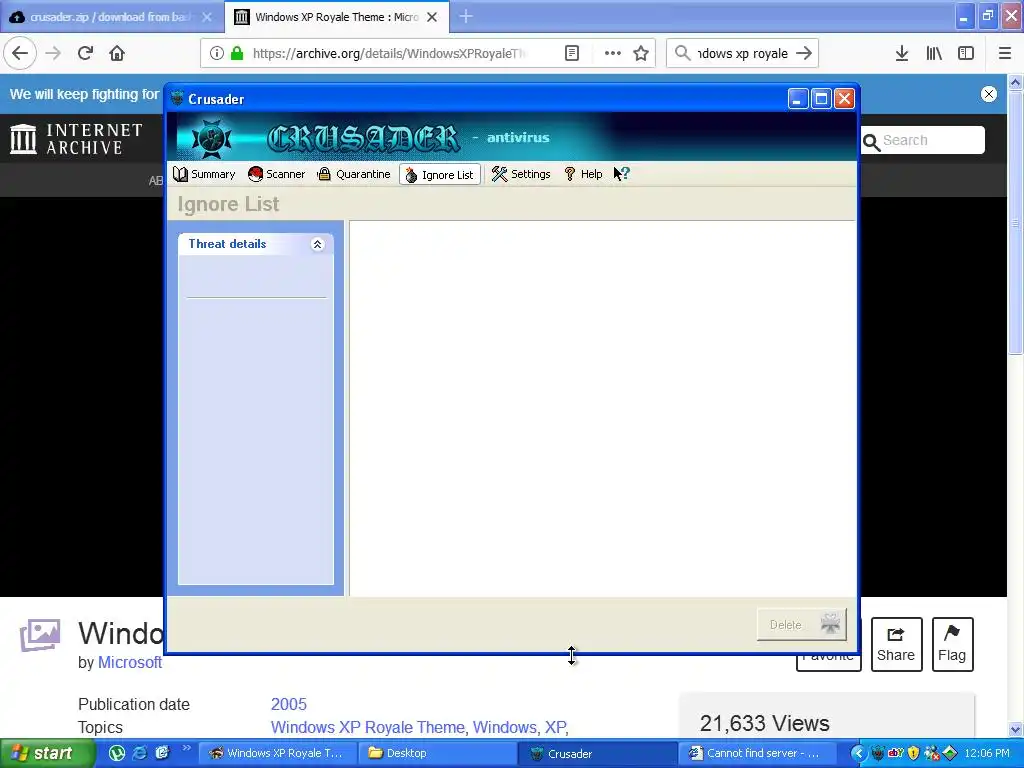Open the Quarantine tab
The height and width of the screenshot is (768, 1024).
click(353, 174)
